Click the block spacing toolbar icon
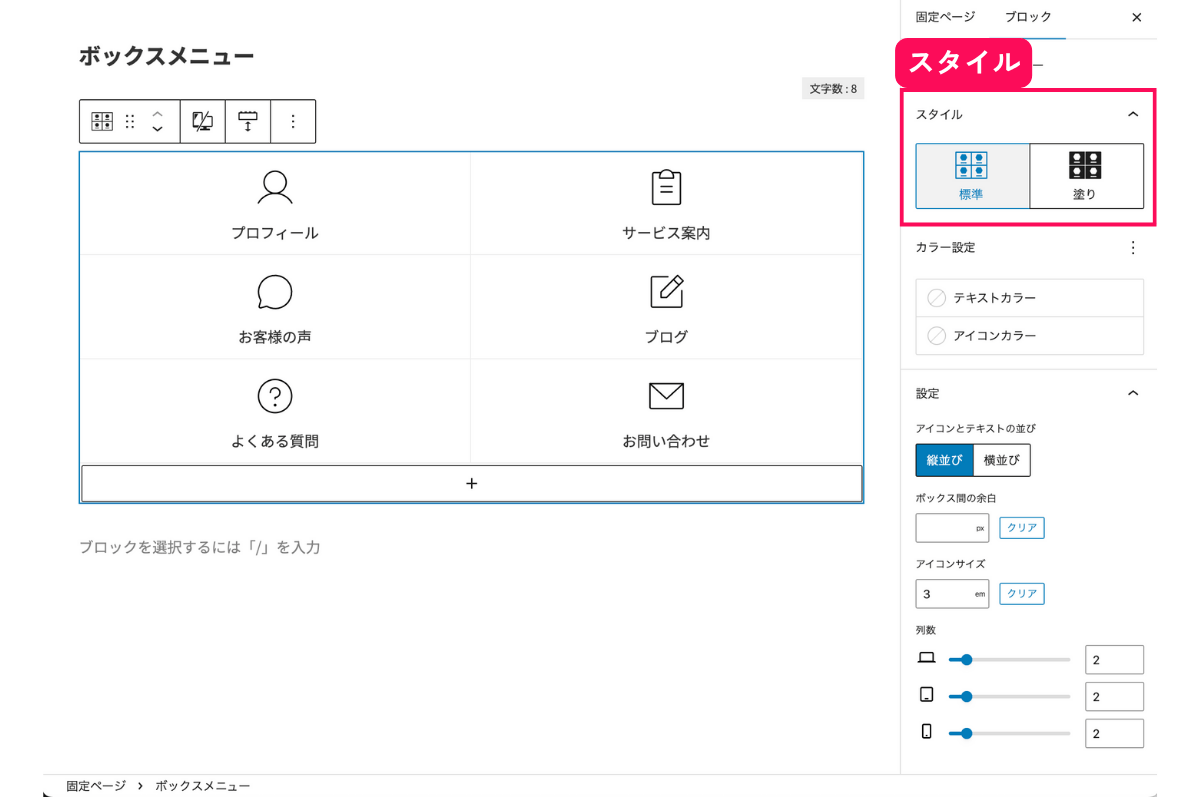The width and height of the screenshot is (1200, 800). click(248, 121)
